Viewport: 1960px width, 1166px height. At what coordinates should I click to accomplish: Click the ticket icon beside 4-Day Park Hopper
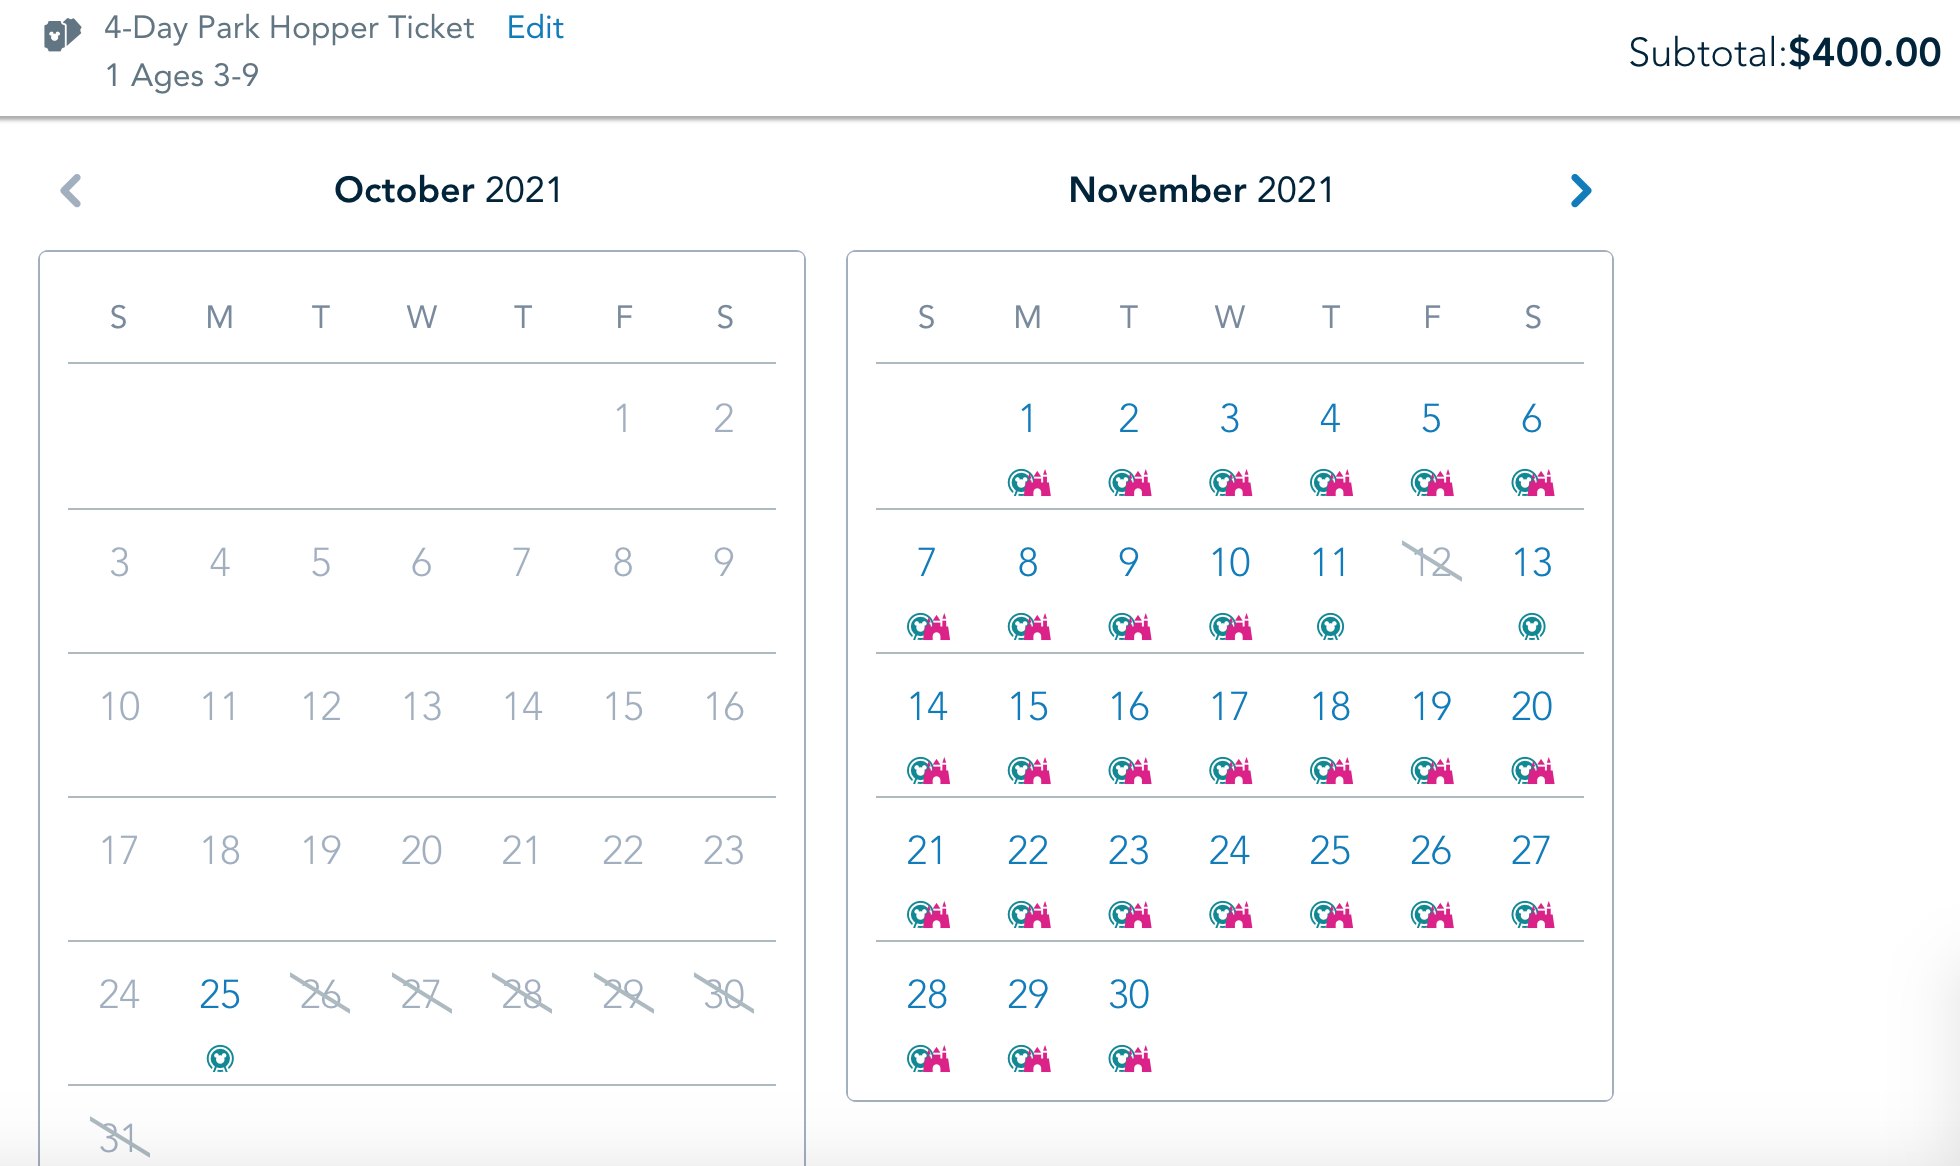(x=62, y=36)
